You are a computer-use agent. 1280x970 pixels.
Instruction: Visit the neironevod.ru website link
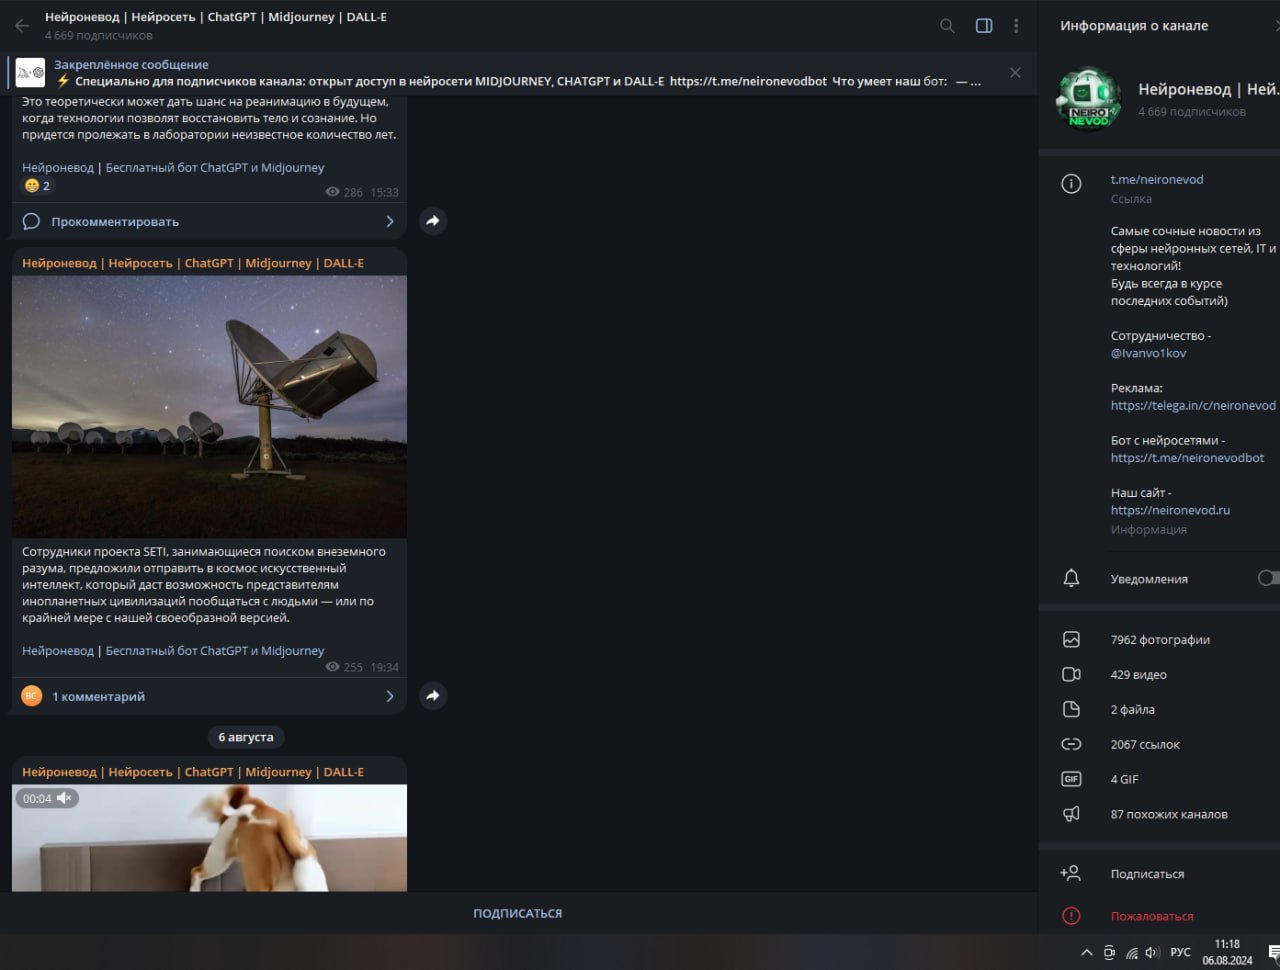coord(1170,510)
